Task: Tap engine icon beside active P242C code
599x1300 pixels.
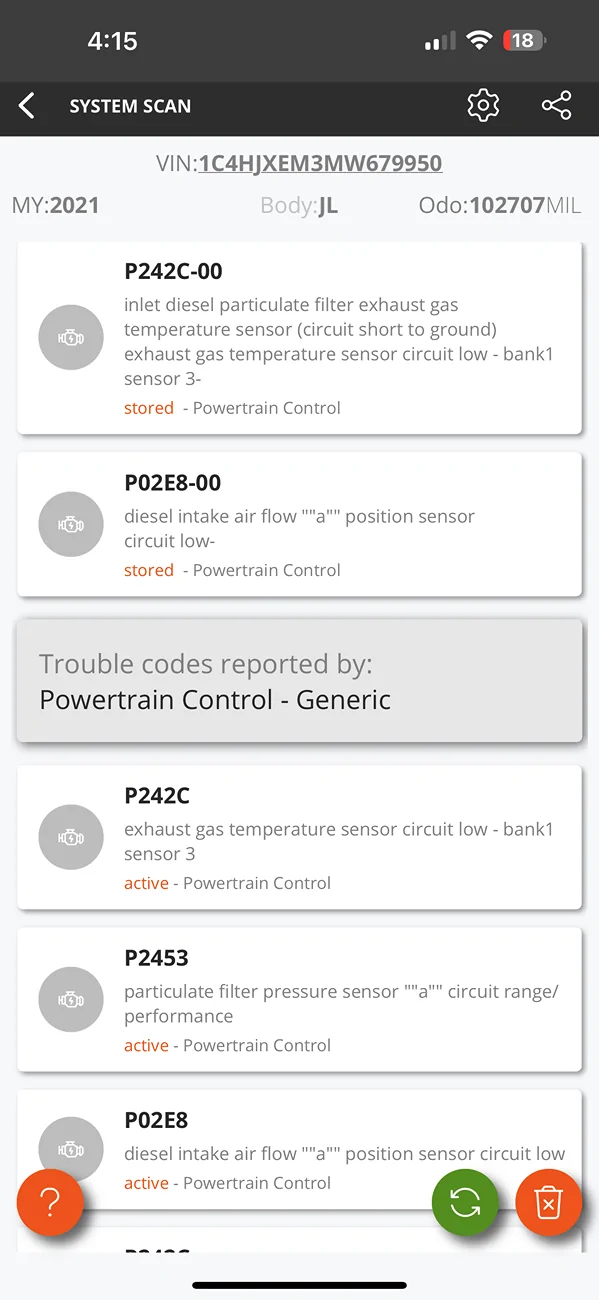Action: 71,838
